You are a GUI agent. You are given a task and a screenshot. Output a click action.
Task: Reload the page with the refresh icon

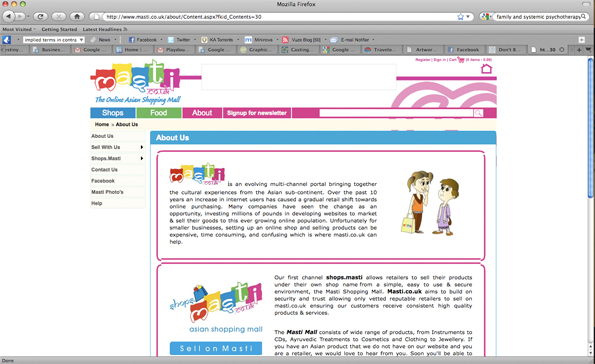coord(40,16)
